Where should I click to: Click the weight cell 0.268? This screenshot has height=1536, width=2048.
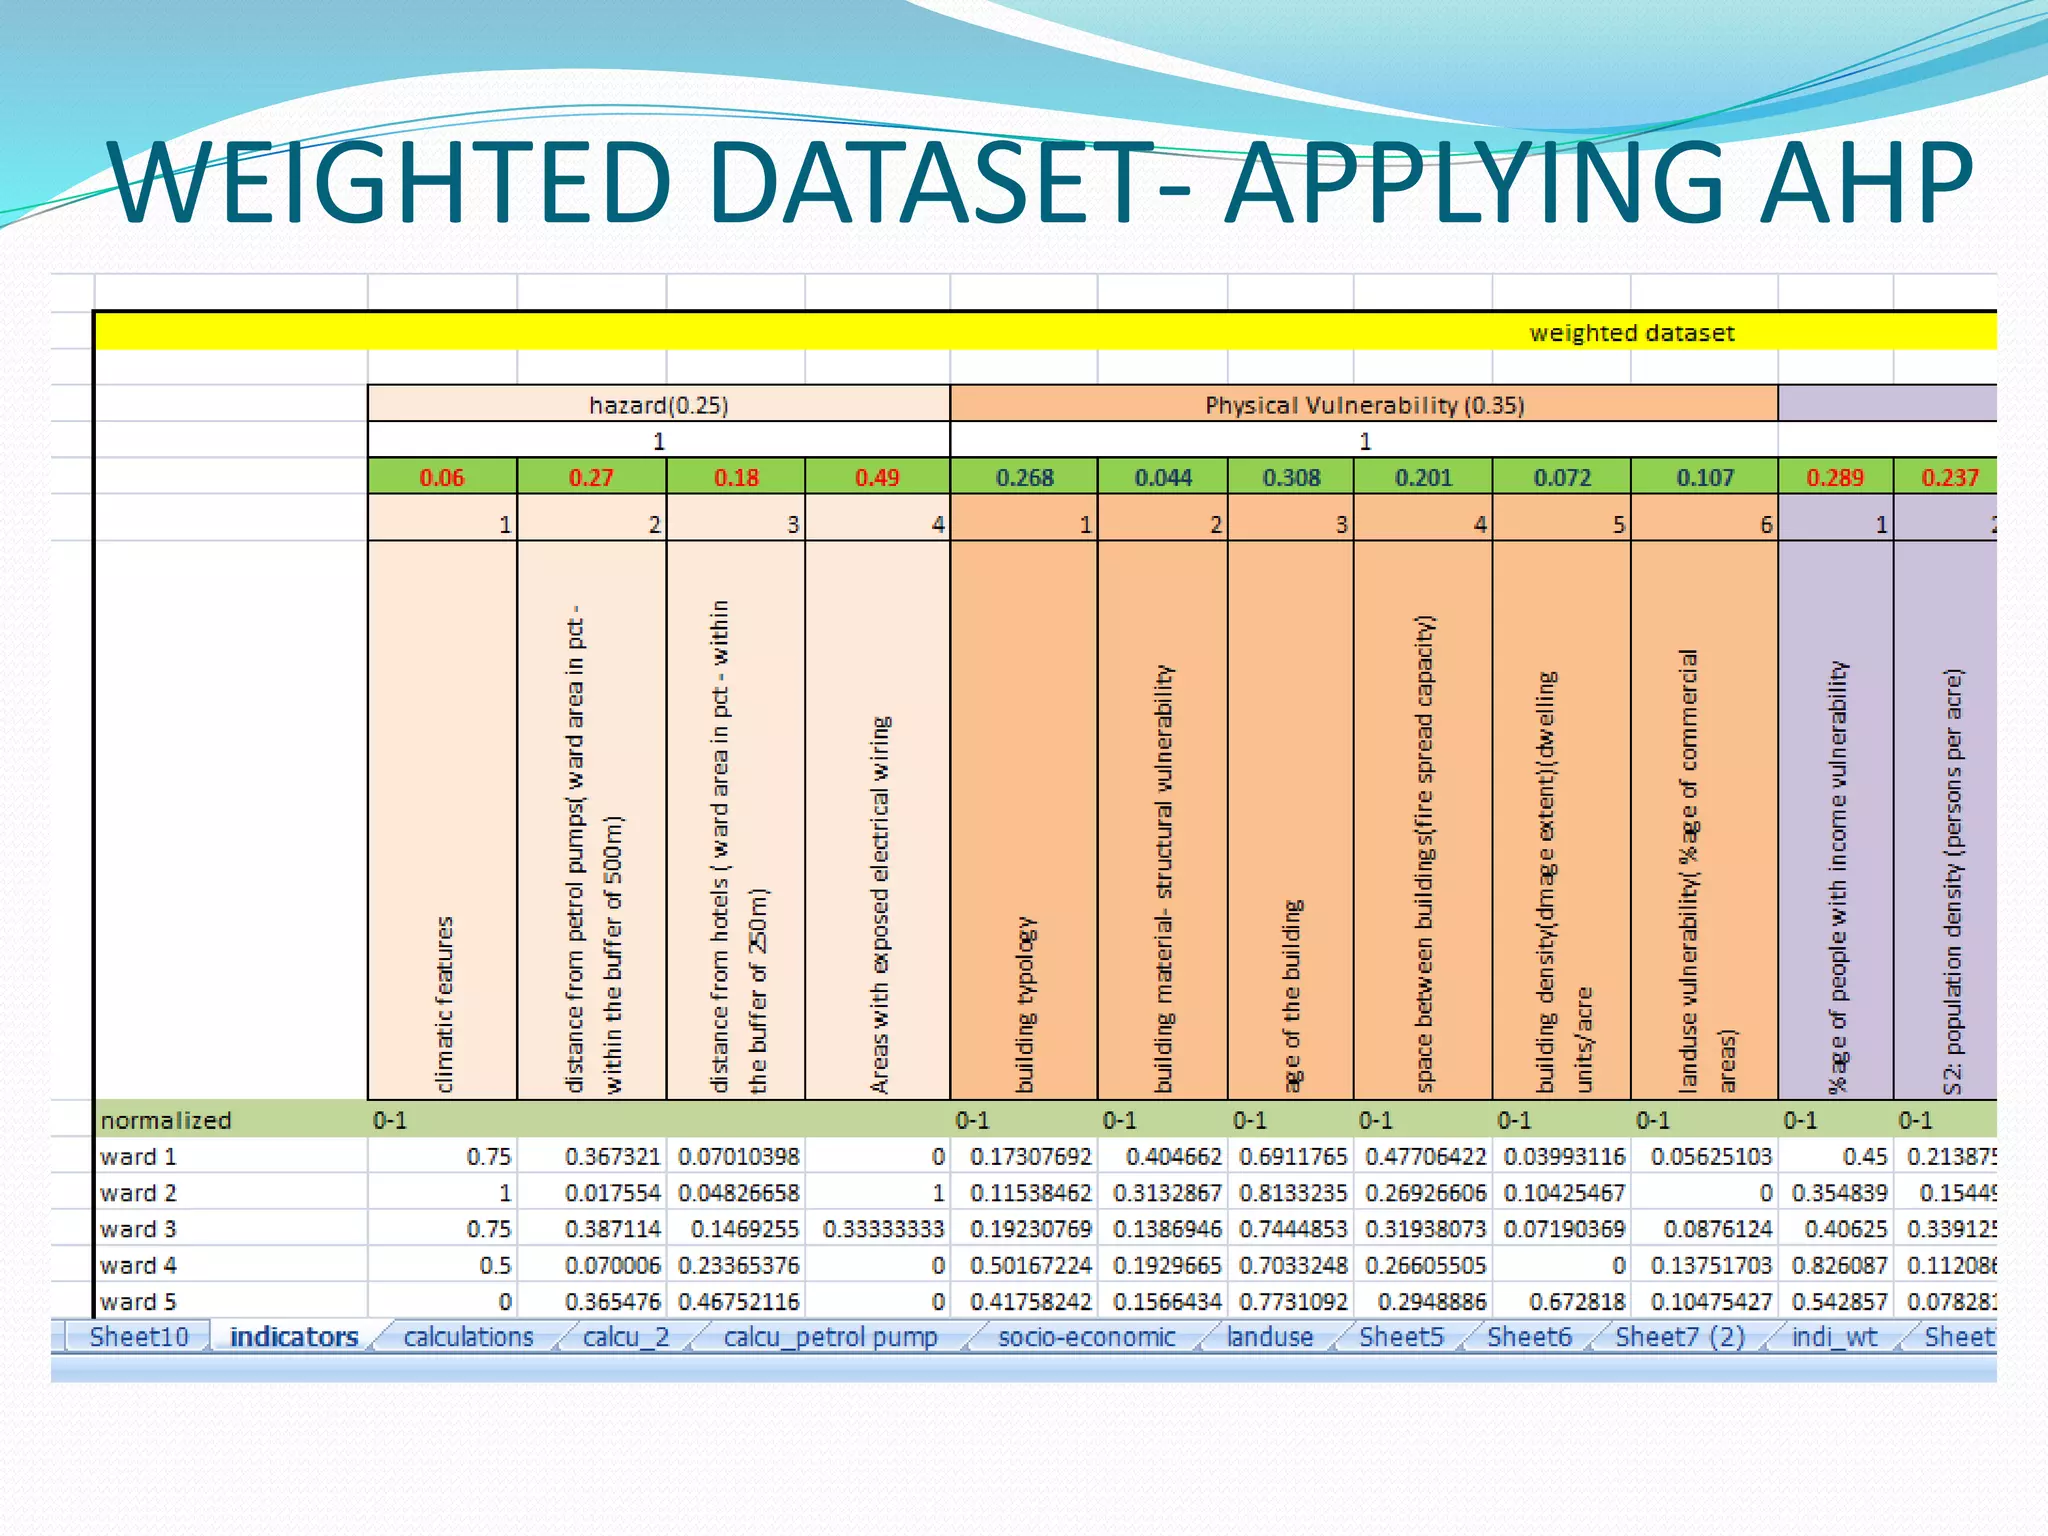point(1024,477)
